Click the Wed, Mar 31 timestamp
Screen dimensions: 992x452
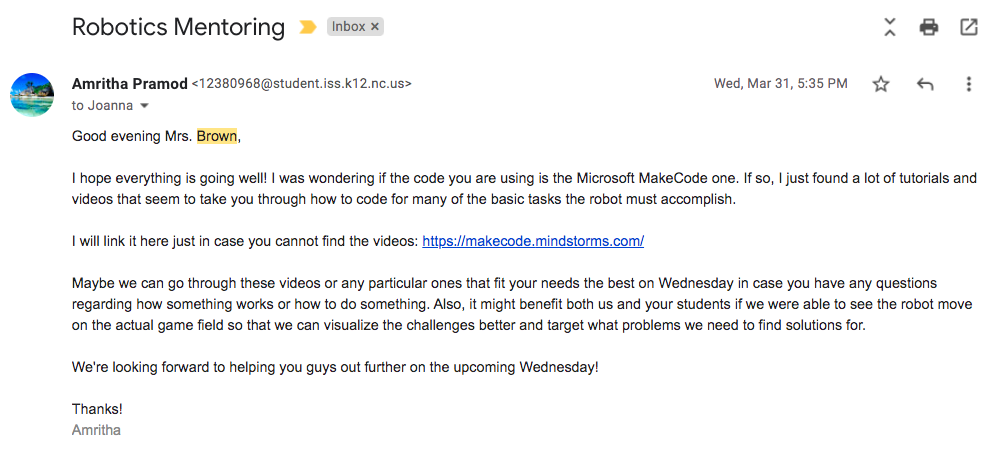[x=780, y=84]
